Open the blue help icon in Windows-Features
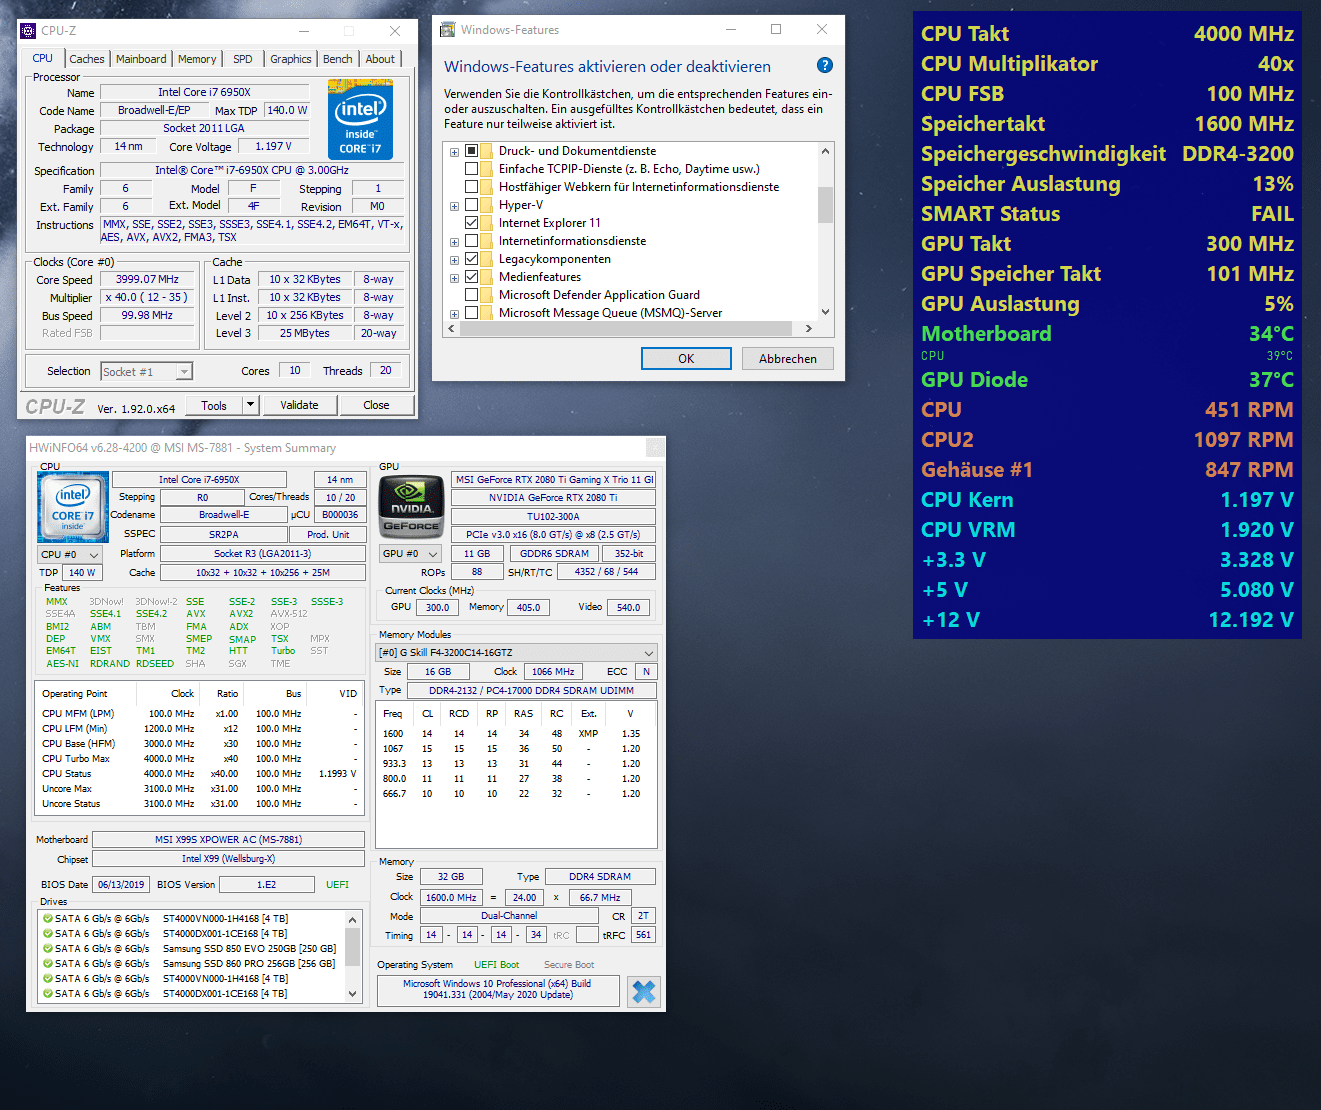 pyautogui.click(x=824, y=65)
